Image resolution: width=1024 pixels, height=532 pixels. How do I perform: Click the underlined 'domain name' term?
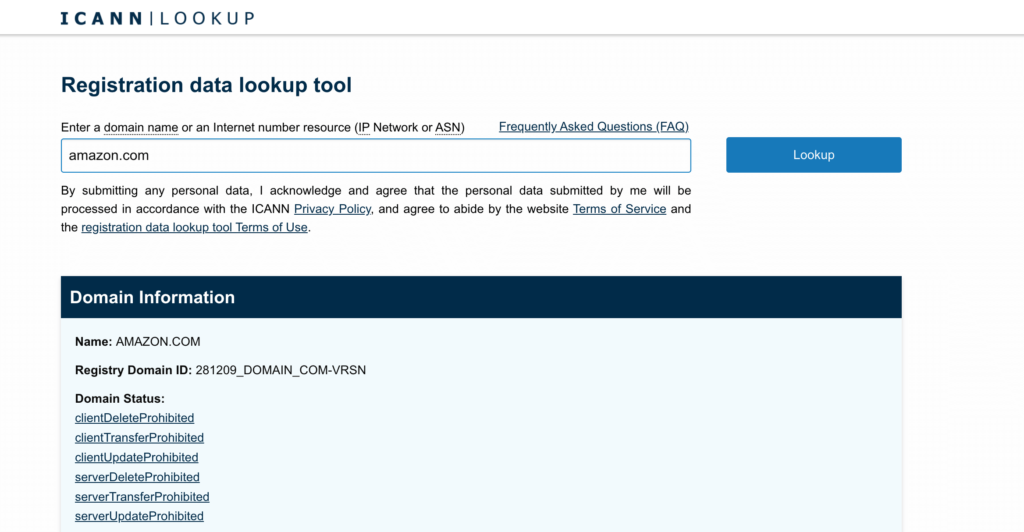141,127
